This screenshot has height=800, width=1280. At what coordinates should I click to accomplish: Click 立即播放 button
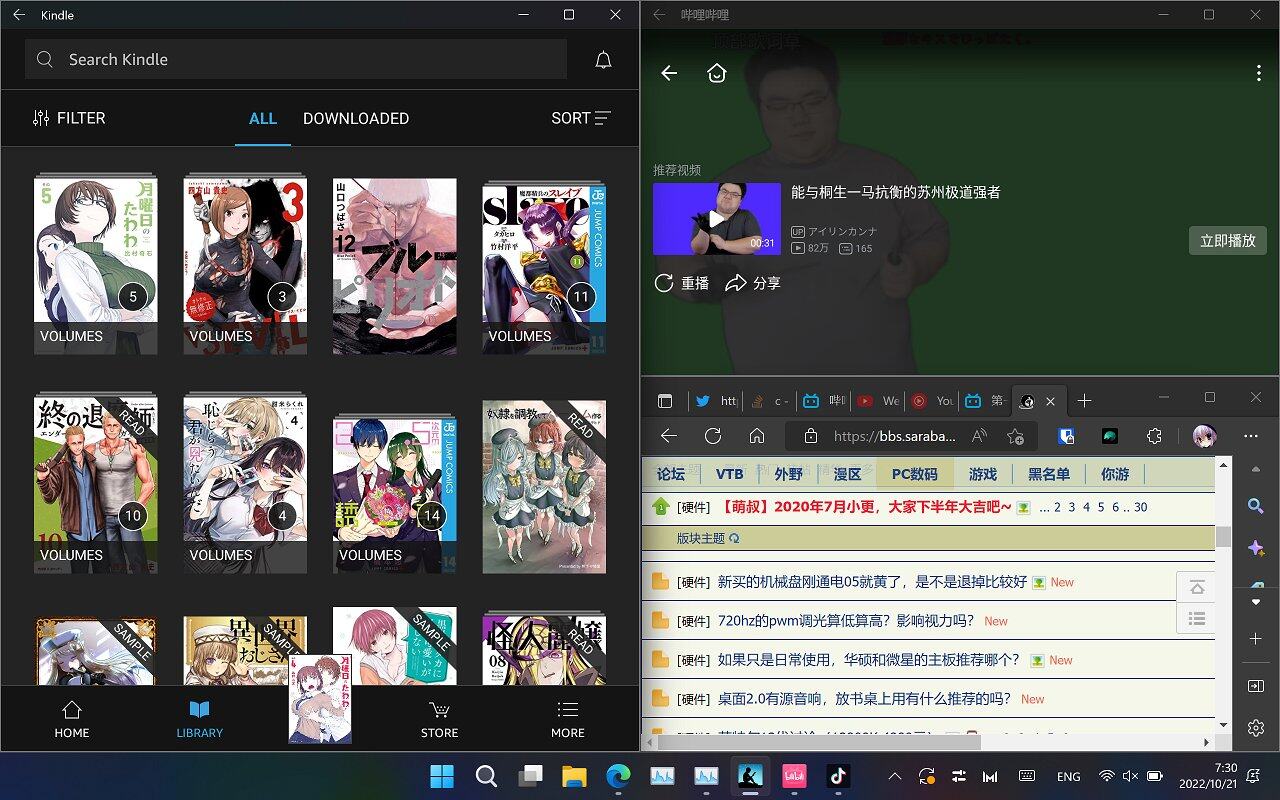point(1227,240)
